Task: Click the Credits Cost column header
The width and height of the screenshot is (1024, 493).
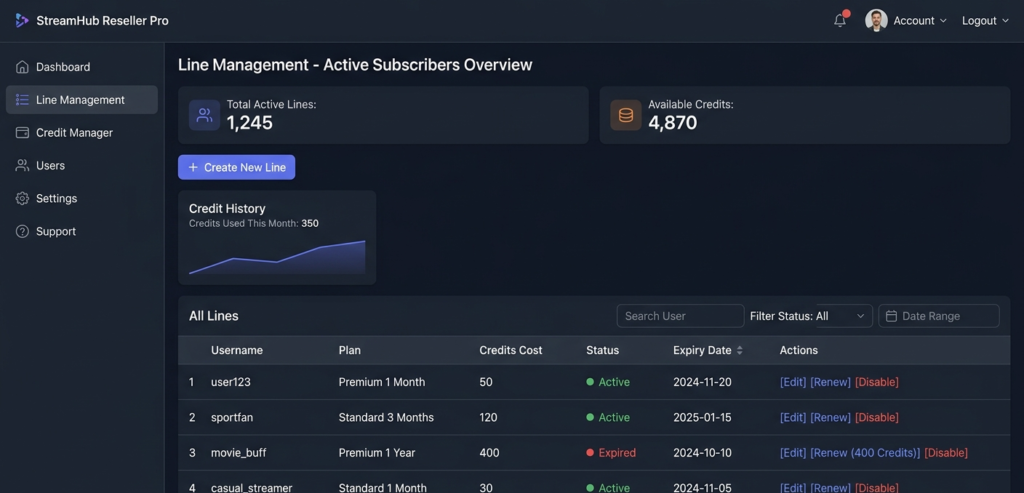Action: [511, 350]
